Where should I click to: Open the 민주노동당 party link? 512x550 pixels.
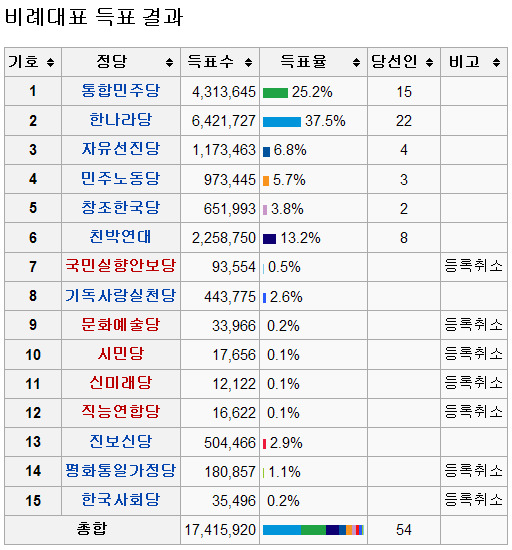(121, 178)
